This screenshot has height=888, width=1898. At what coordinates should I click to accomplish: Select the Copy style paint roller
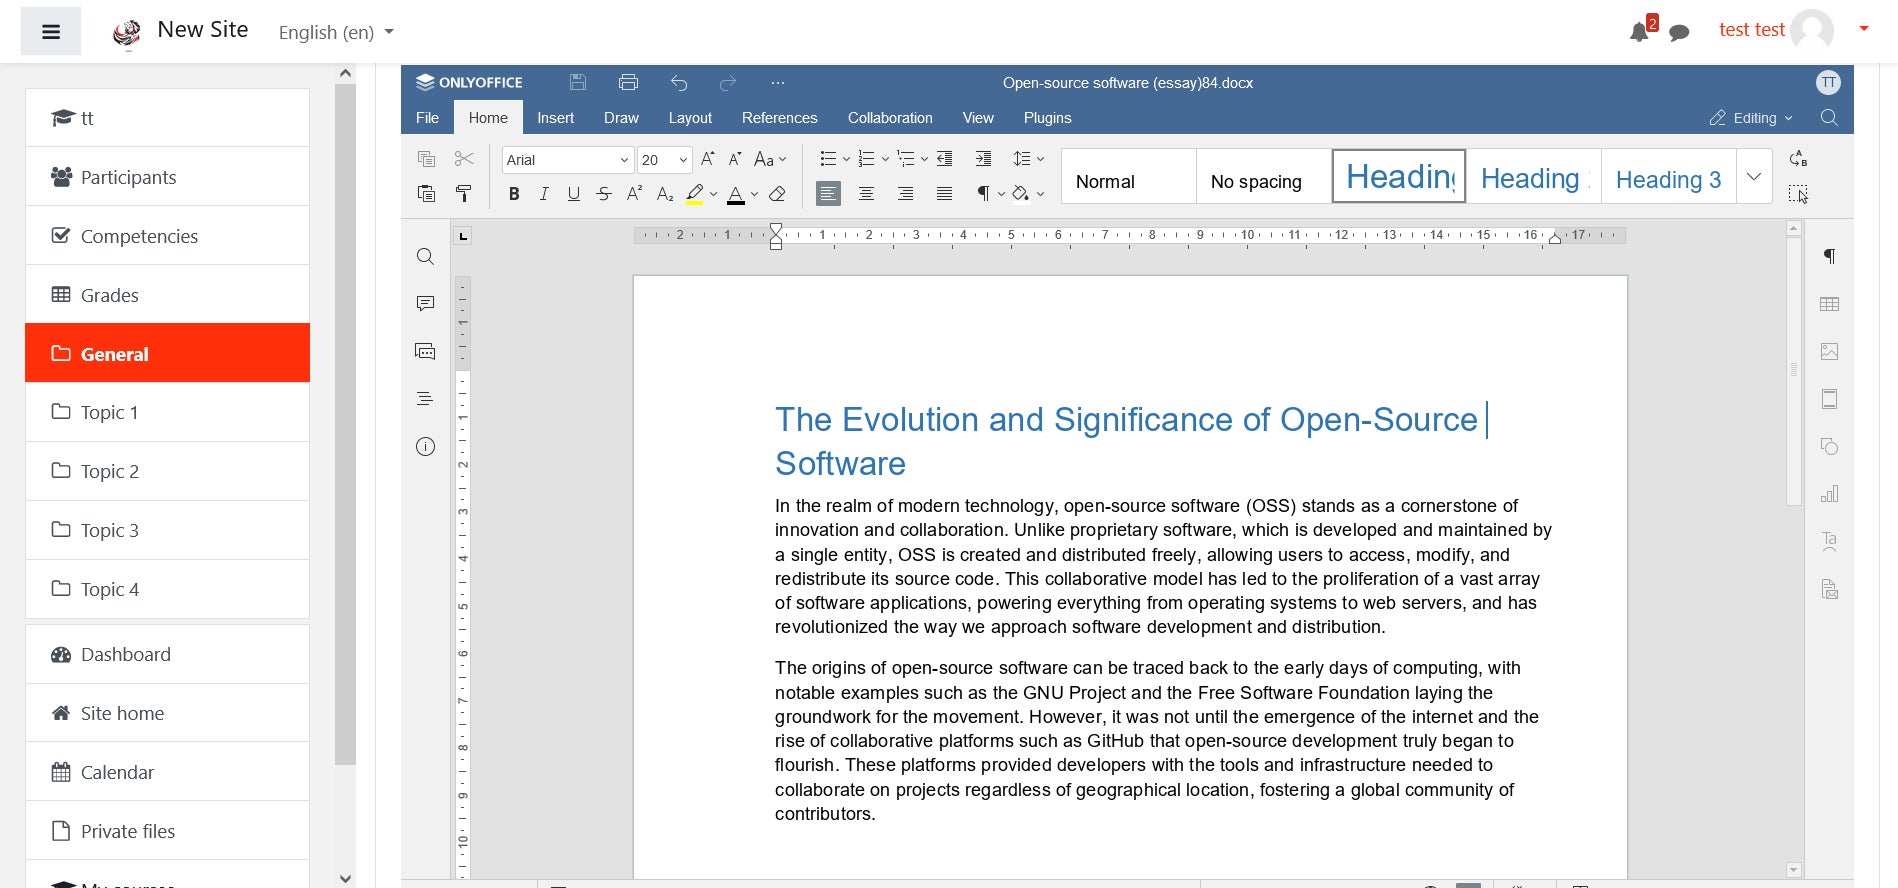point(464,194)
